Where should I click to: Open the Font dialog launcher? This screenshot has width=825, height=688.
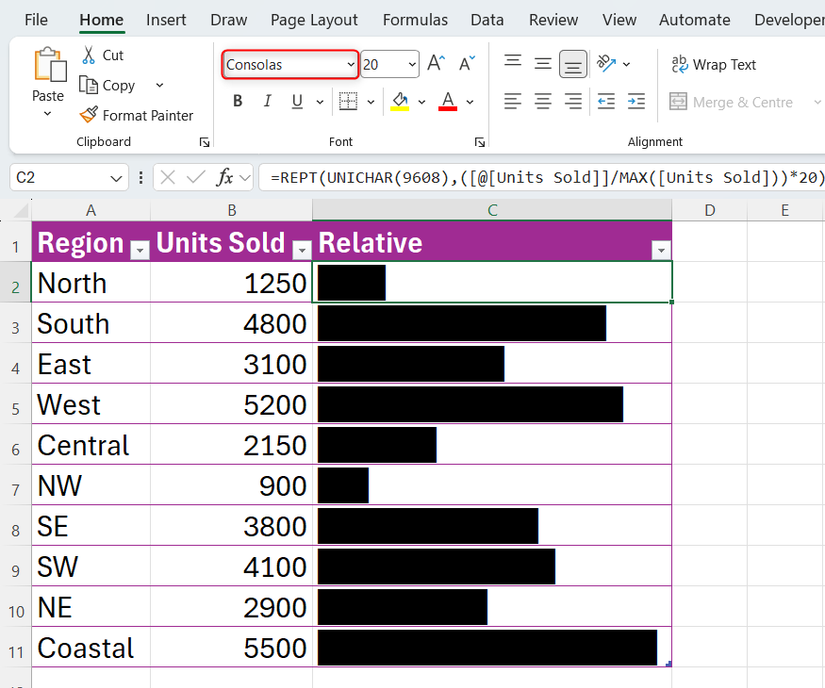pyautogui.click(x=480, y=142)
